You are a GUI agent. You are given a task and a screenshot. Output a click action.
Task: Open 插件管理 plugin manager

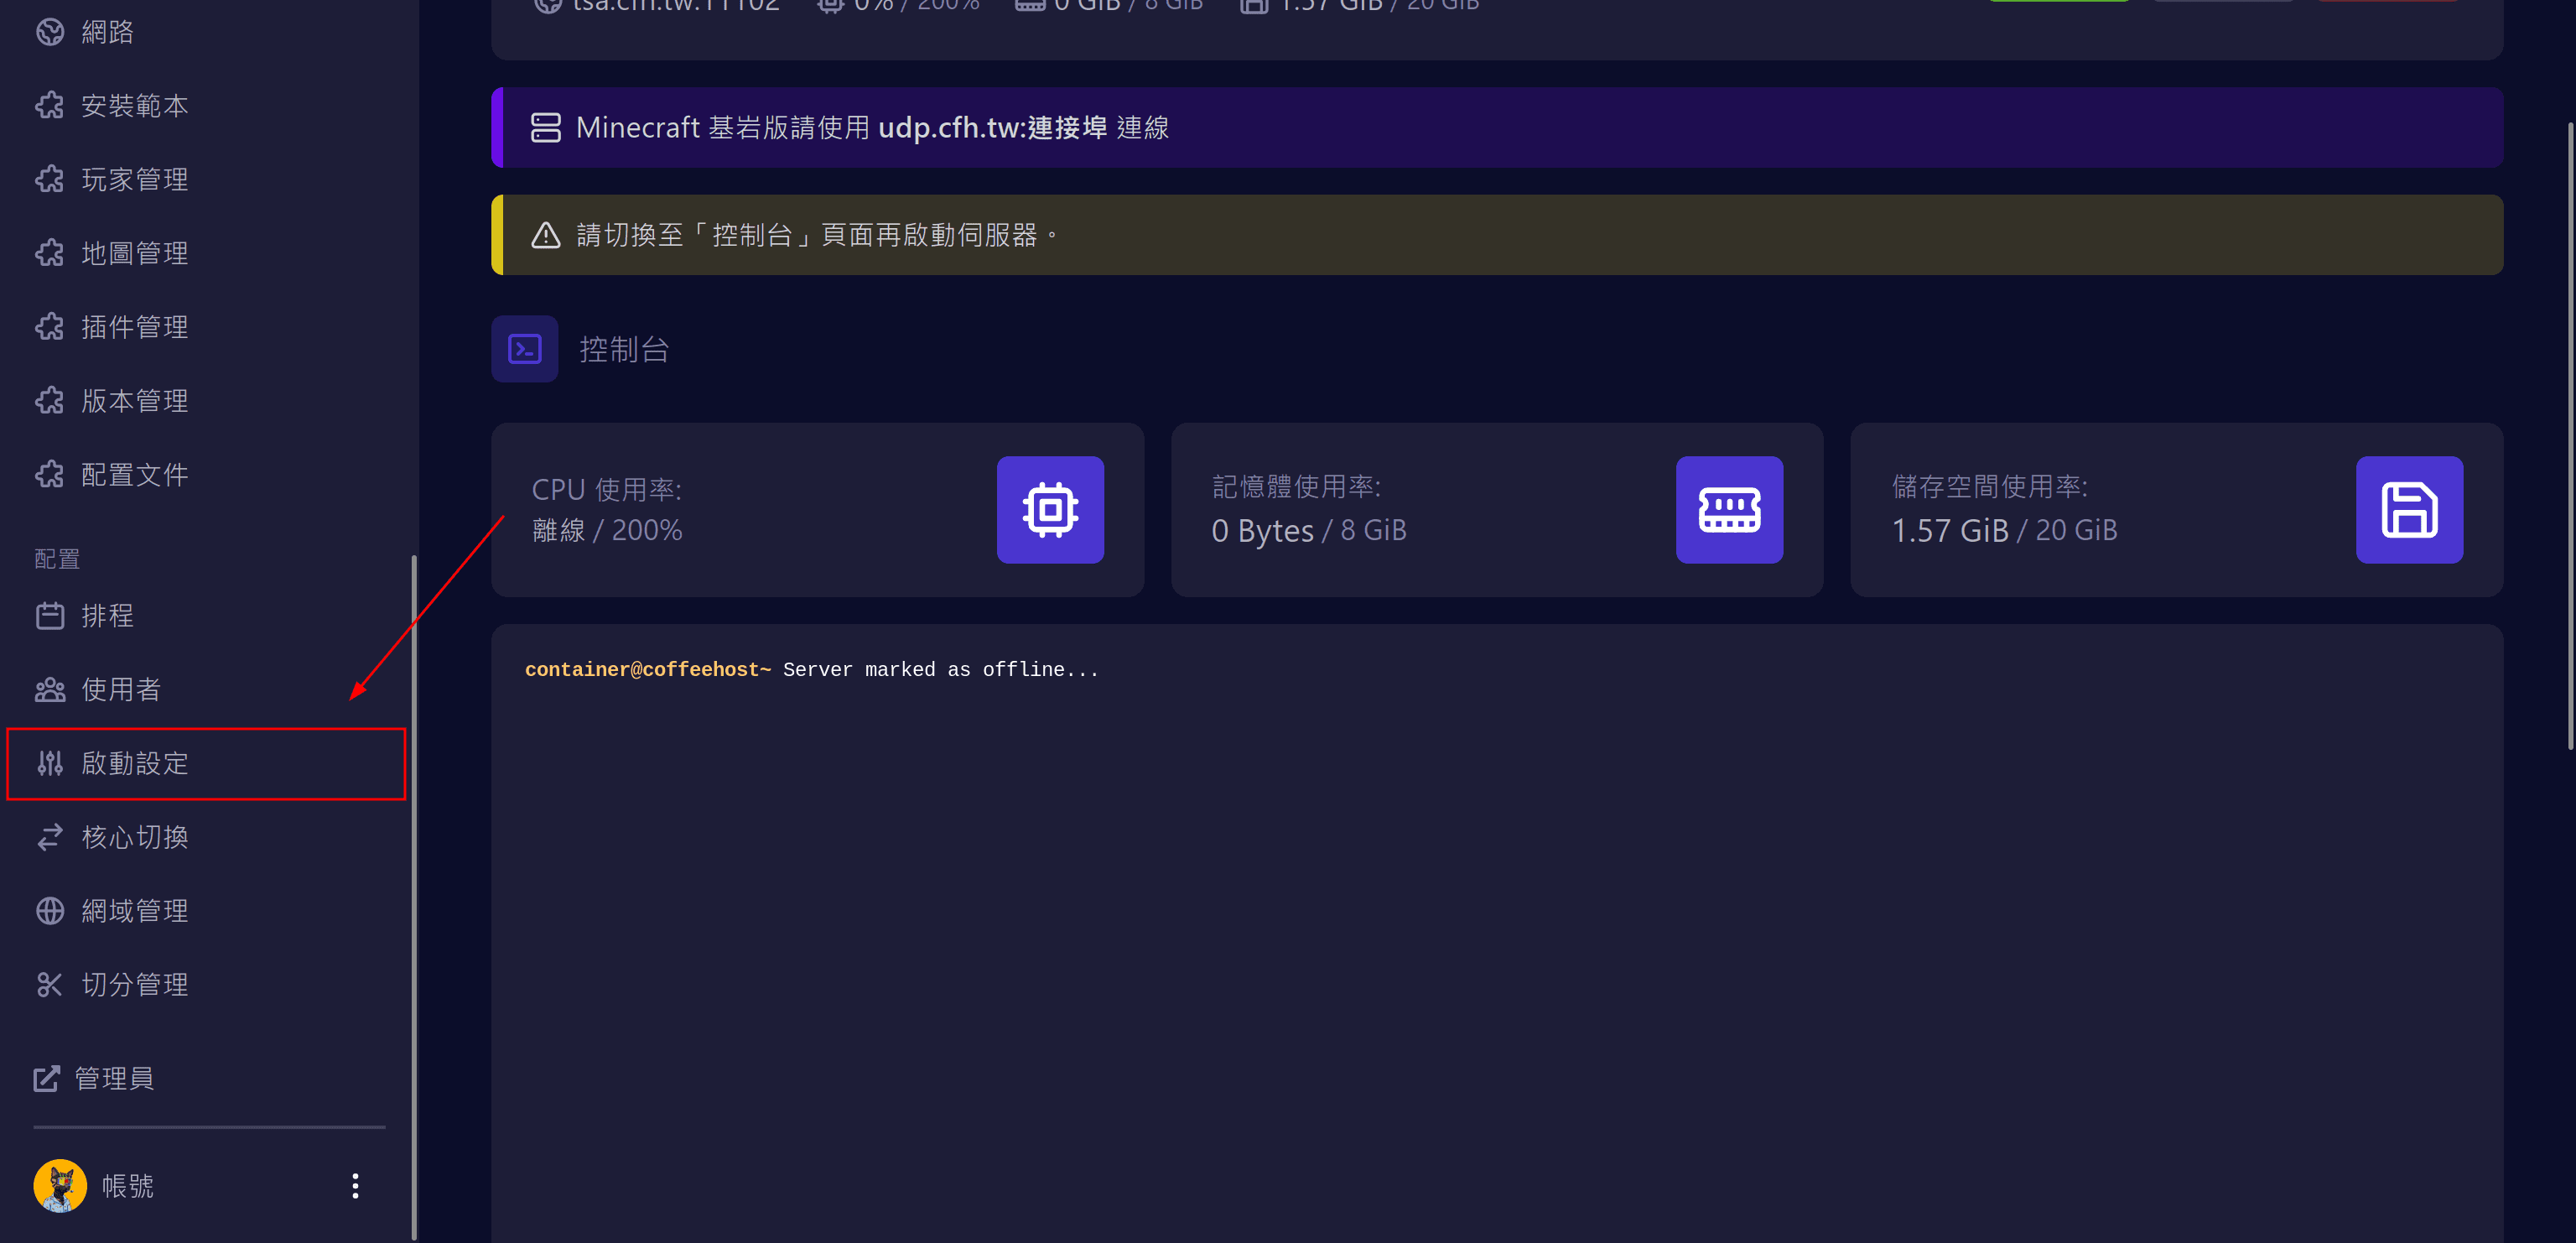134,327
